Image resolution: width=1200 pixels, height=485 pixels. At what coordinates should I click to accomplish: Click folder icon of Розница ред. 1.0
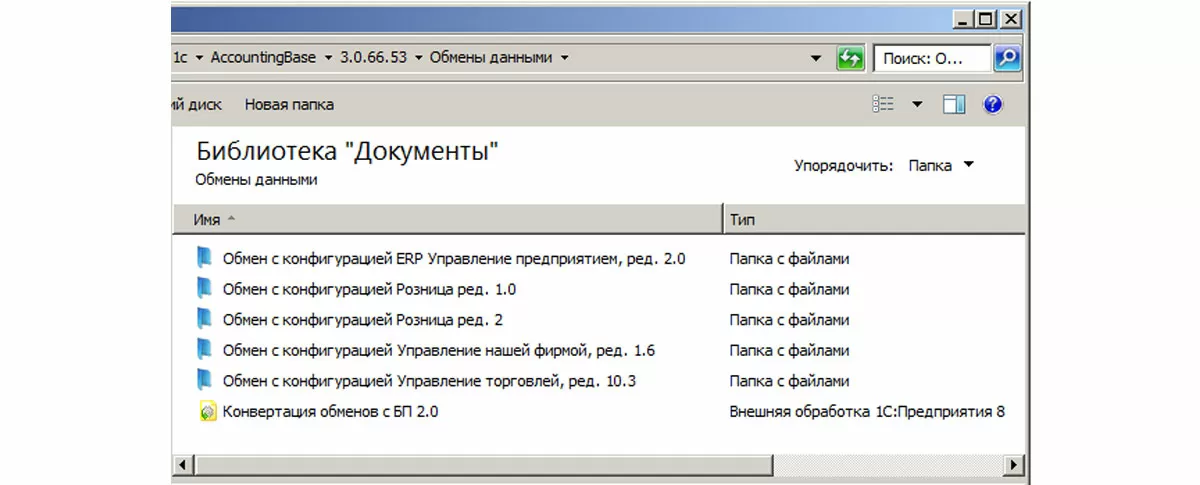click(x=205, y=289)
